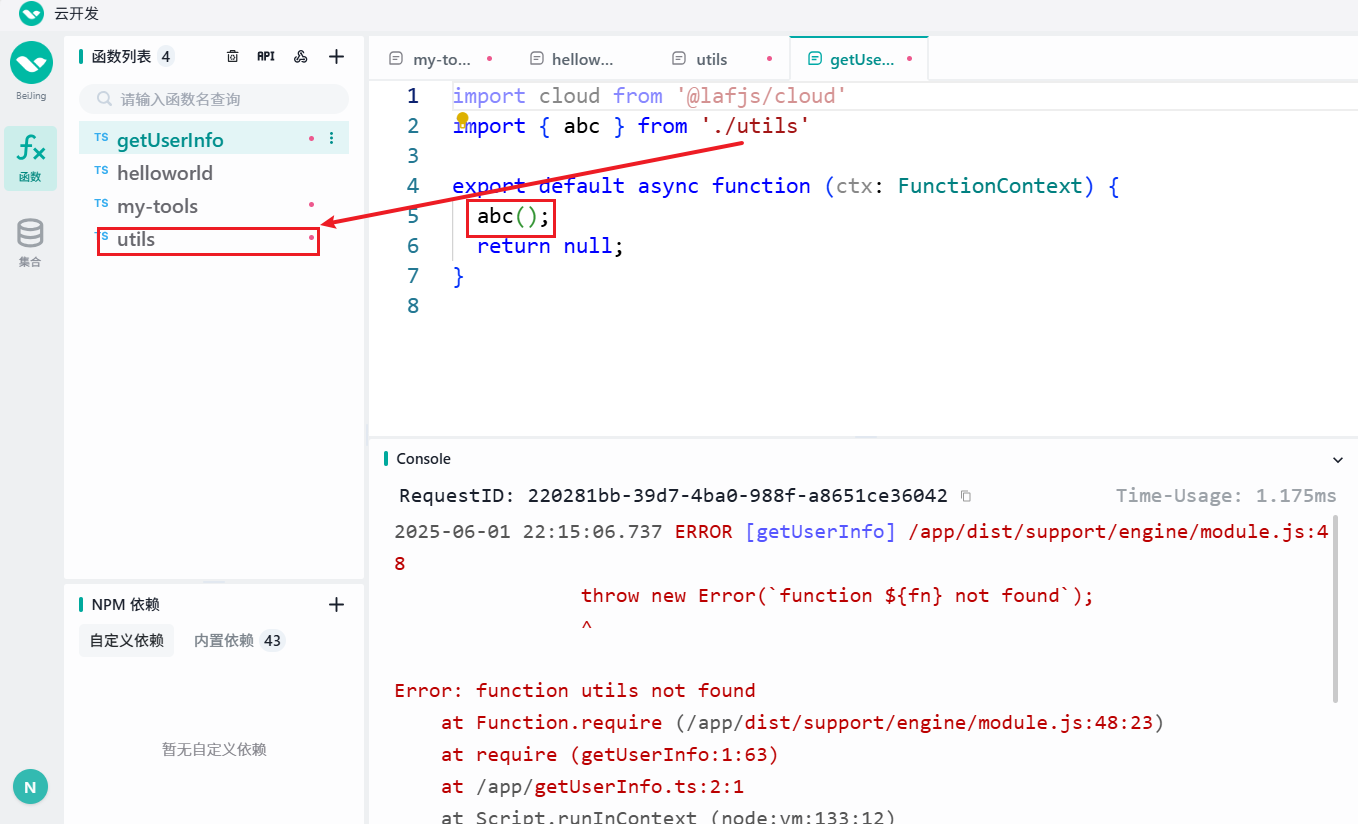Open helloworld function in the list
Image resolution: width=1358 pixels, height=824 pixels.
[x=165, y=173]
